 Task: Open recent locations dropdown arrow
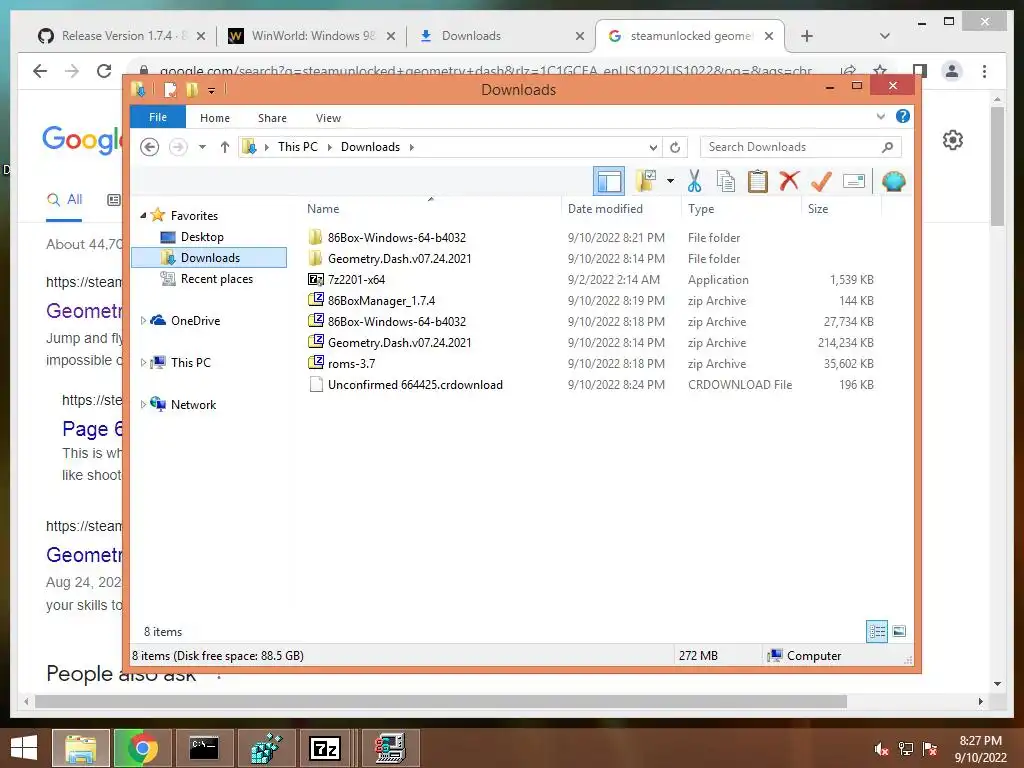coord(202,147)
